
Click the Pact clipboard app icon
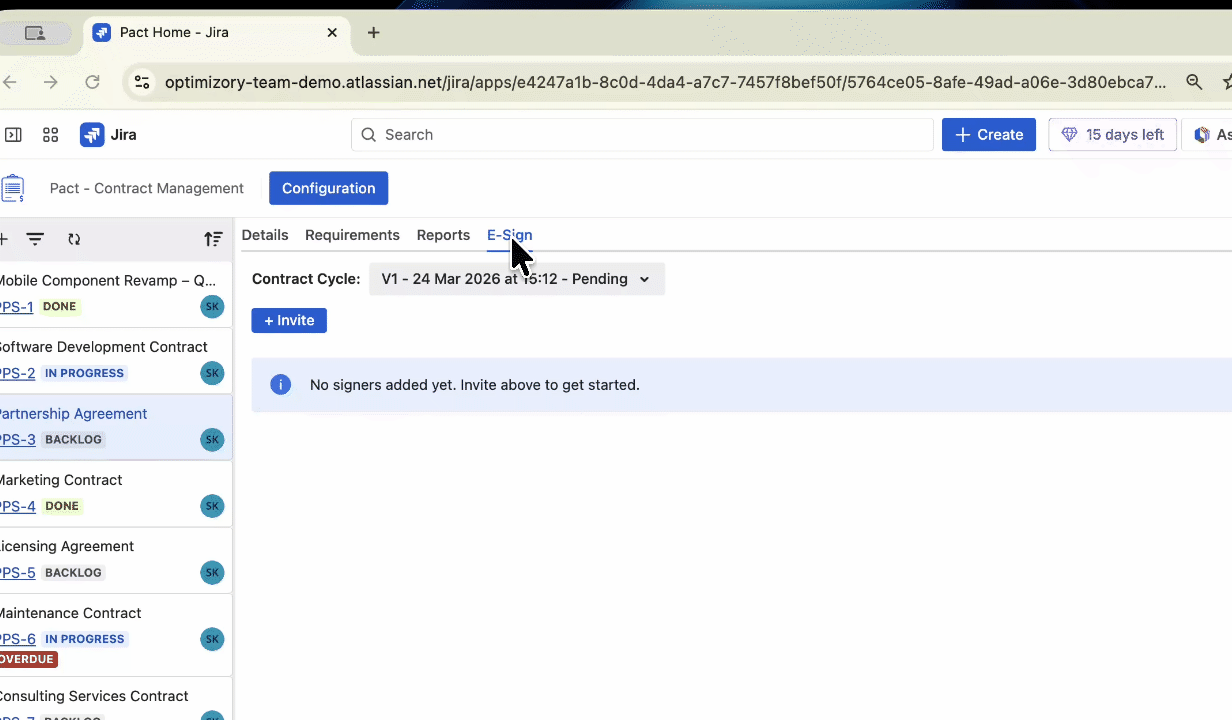point(12,188)
